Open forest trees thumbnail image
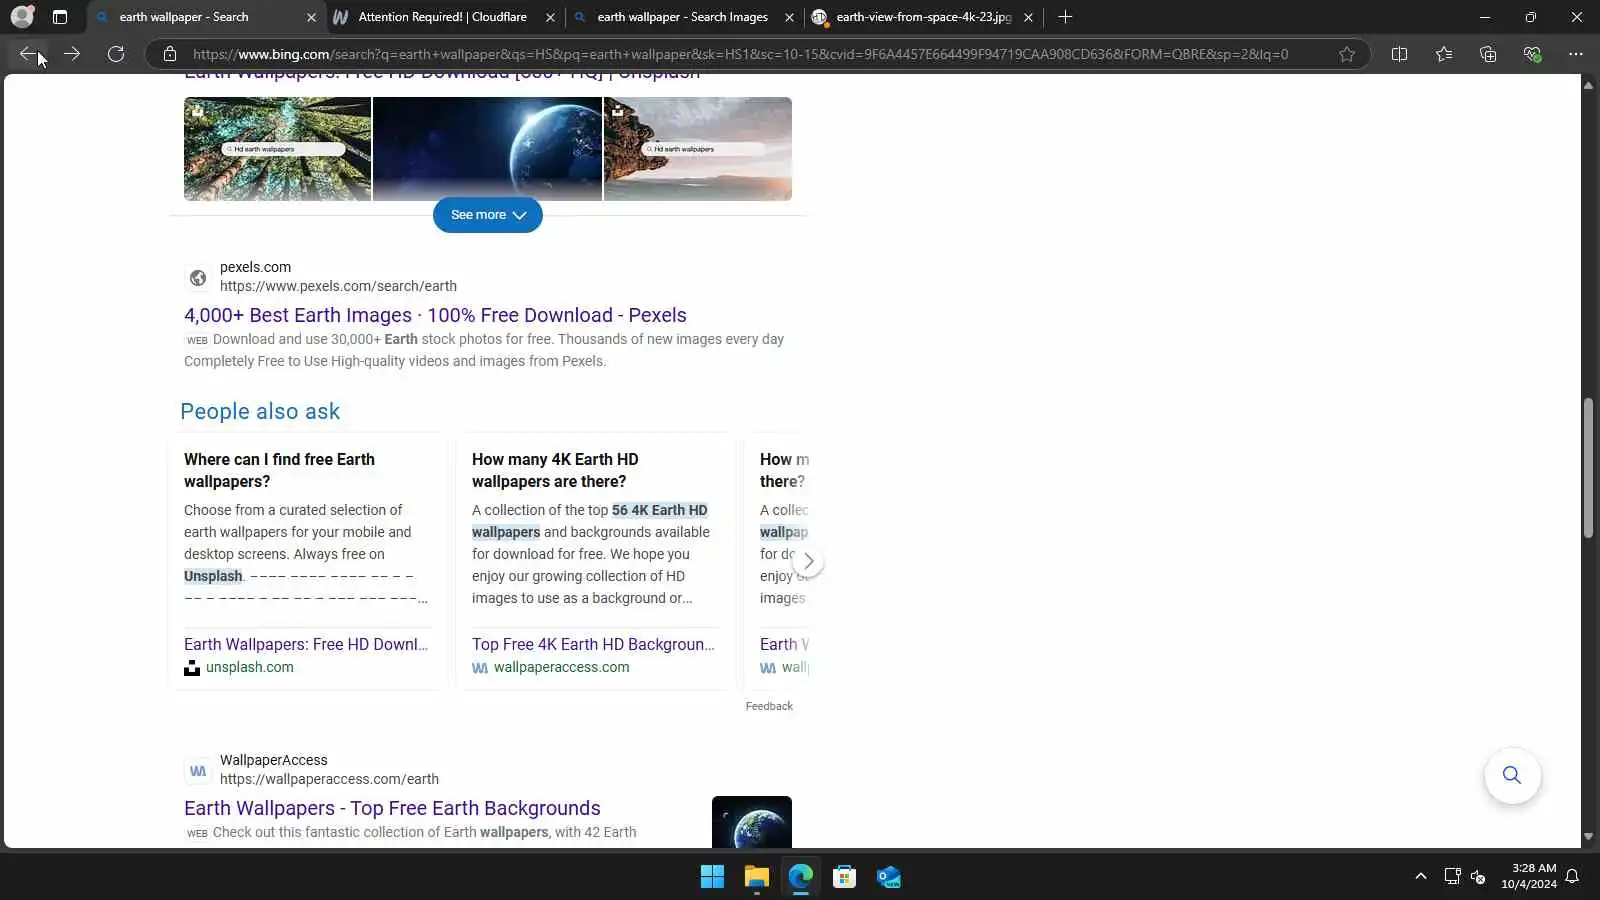The image size is (1600, 900). (x=277, y=149)
